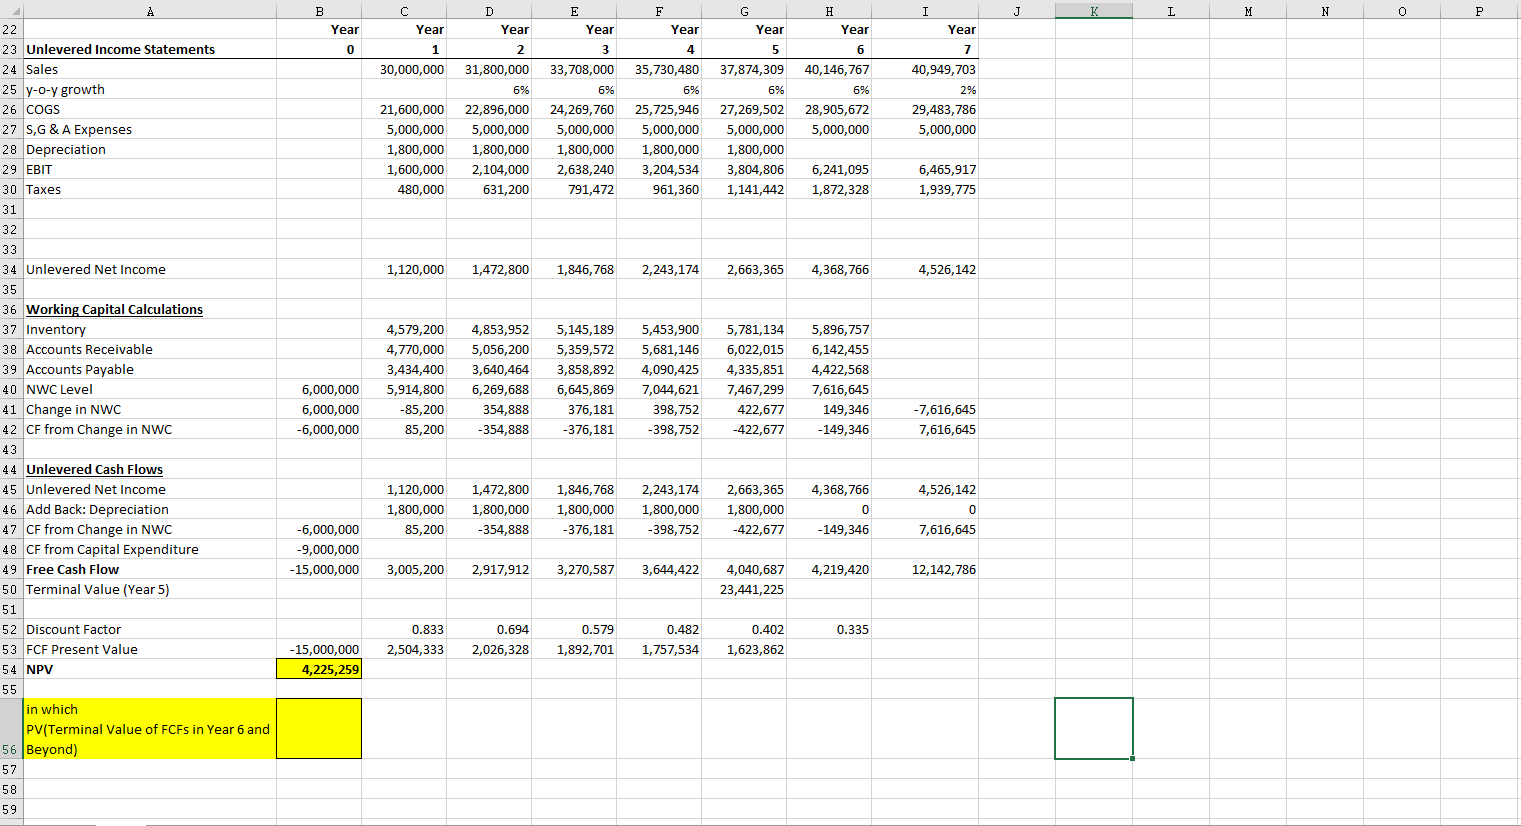Select the 0.833 Discount Factor cell

(x=404, y=629)
